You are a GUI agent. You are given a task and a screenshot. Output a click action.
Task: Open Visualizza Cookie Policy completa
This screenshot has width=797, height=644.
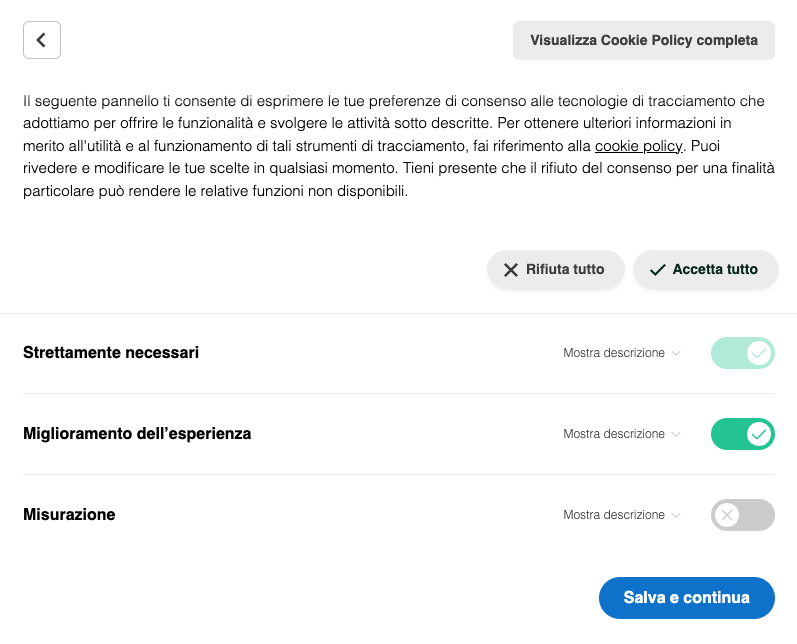[x=644, y=41]
